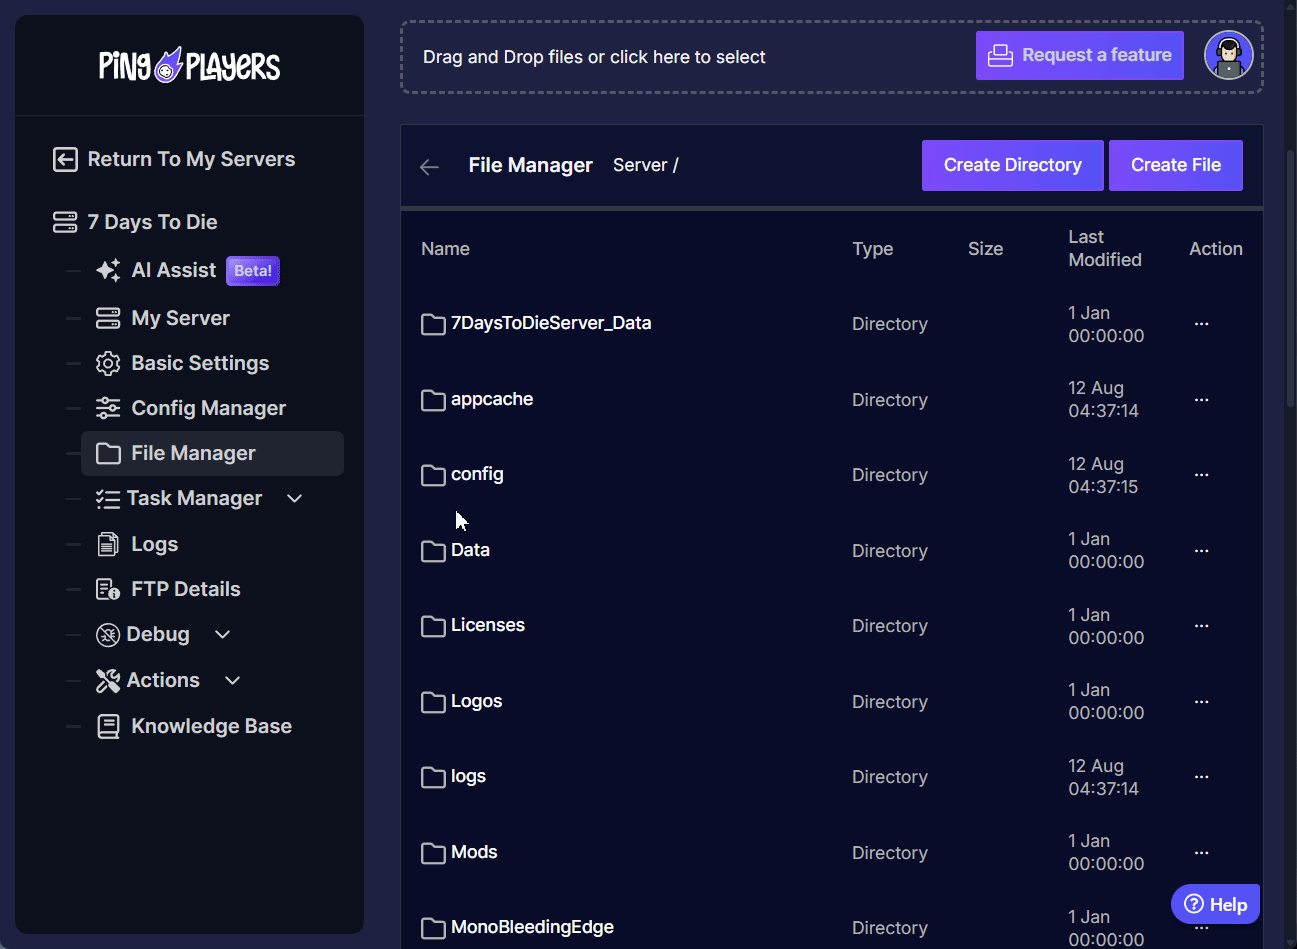Click the 7 Days To Die server label
The width and height of the screenshot is (1297, 949).
152,222
